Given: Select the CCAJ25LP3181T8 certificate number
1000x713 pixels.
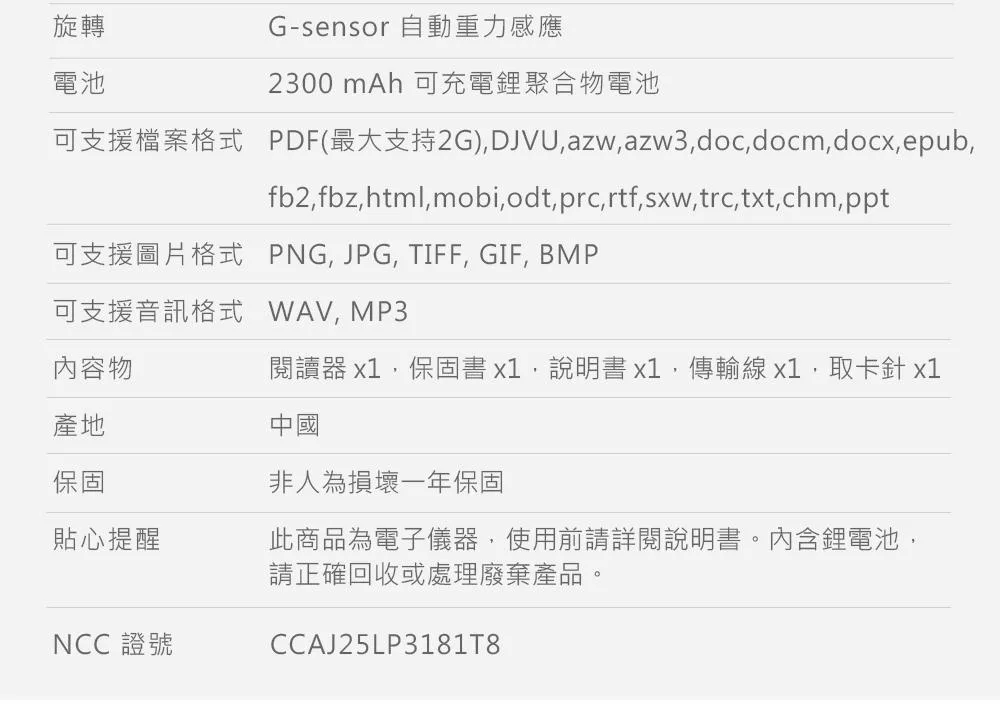Looking at the screenshot, I should pyautogui.click(x=385, y=644).
